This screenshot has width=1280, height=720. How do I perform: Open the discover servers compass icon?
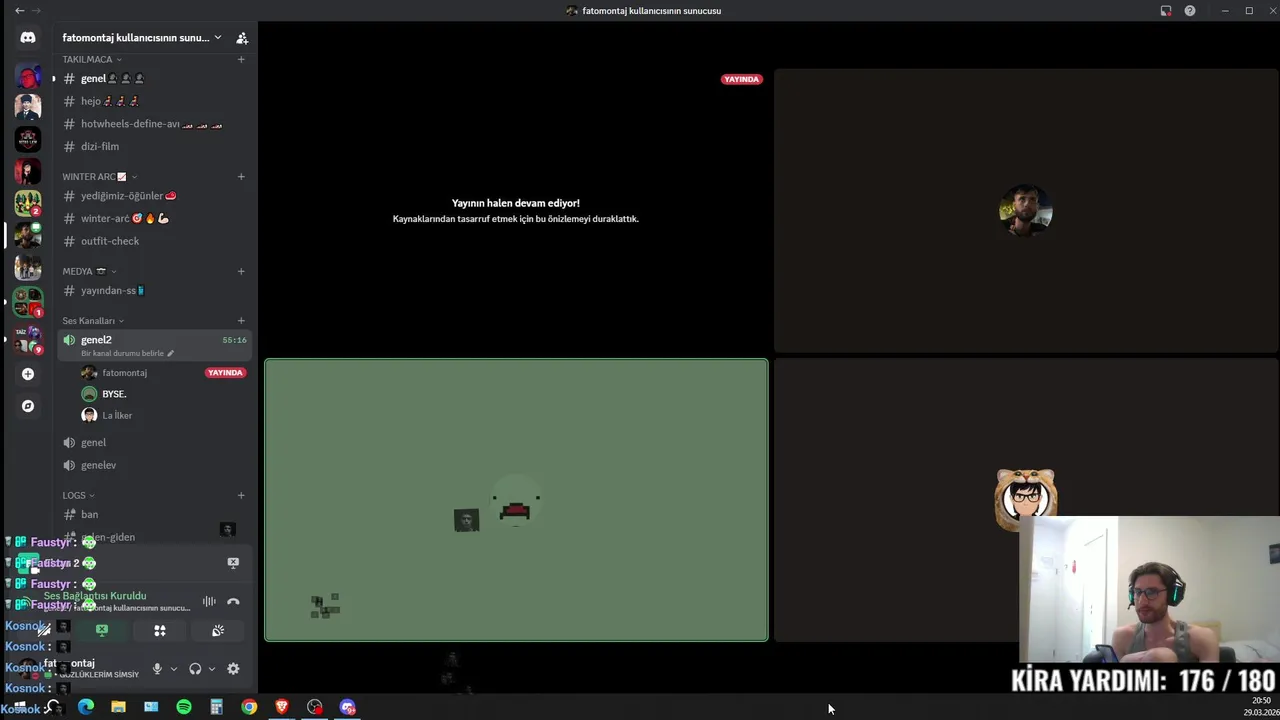tap(28, 406)
